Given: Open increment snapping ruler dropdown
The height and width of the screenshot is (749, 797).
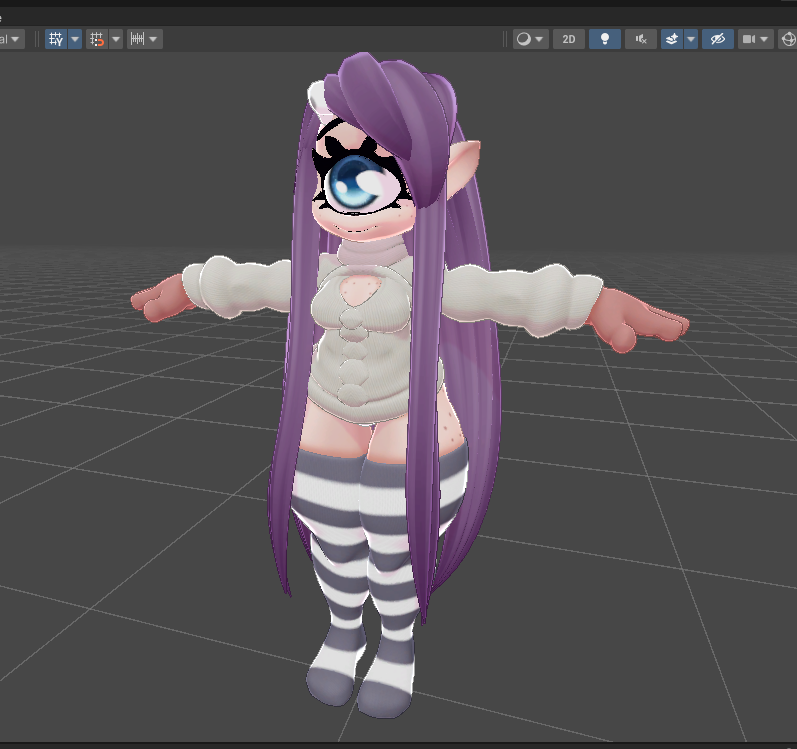Looking at the screenshot, I should point(144,39).
